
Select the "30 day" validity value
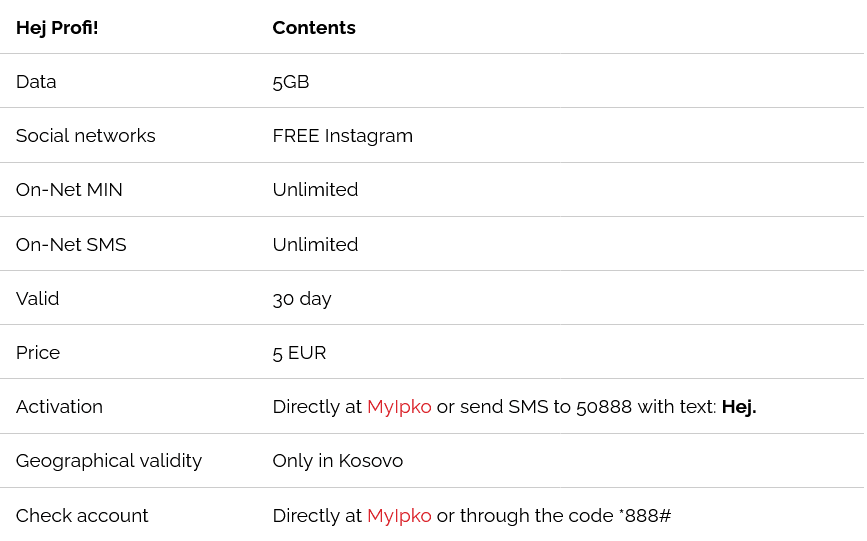302,299
